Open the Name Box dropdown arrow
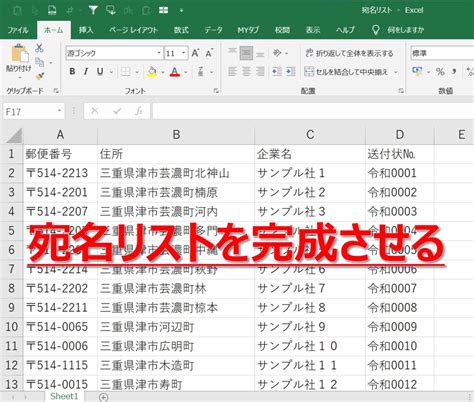 pyautogui.click(x=59, y=111)
